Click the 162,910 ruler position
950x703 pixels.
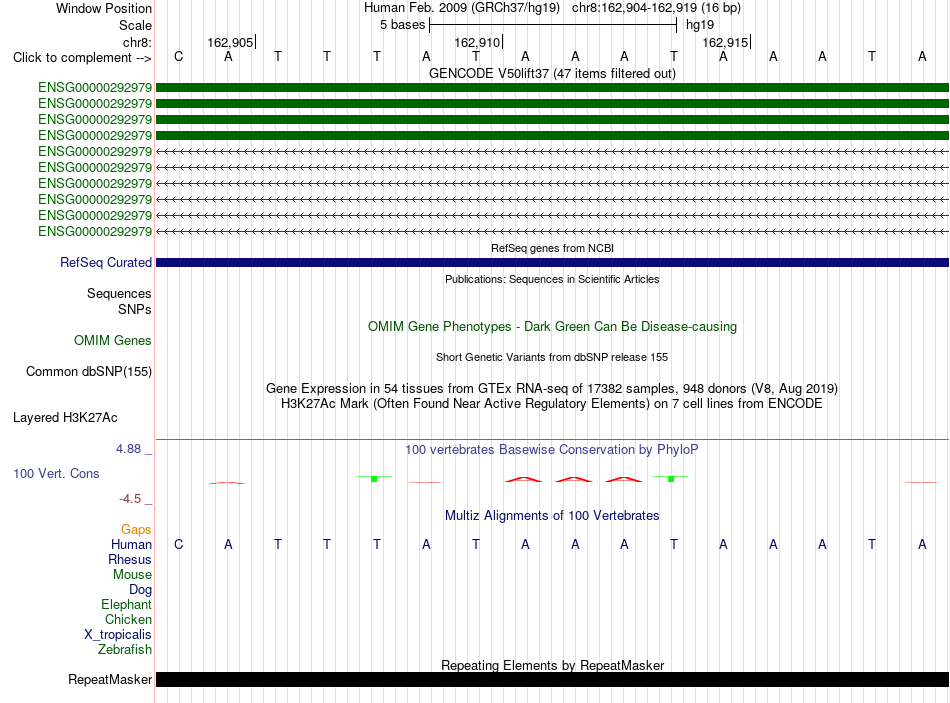click(477, 42)
